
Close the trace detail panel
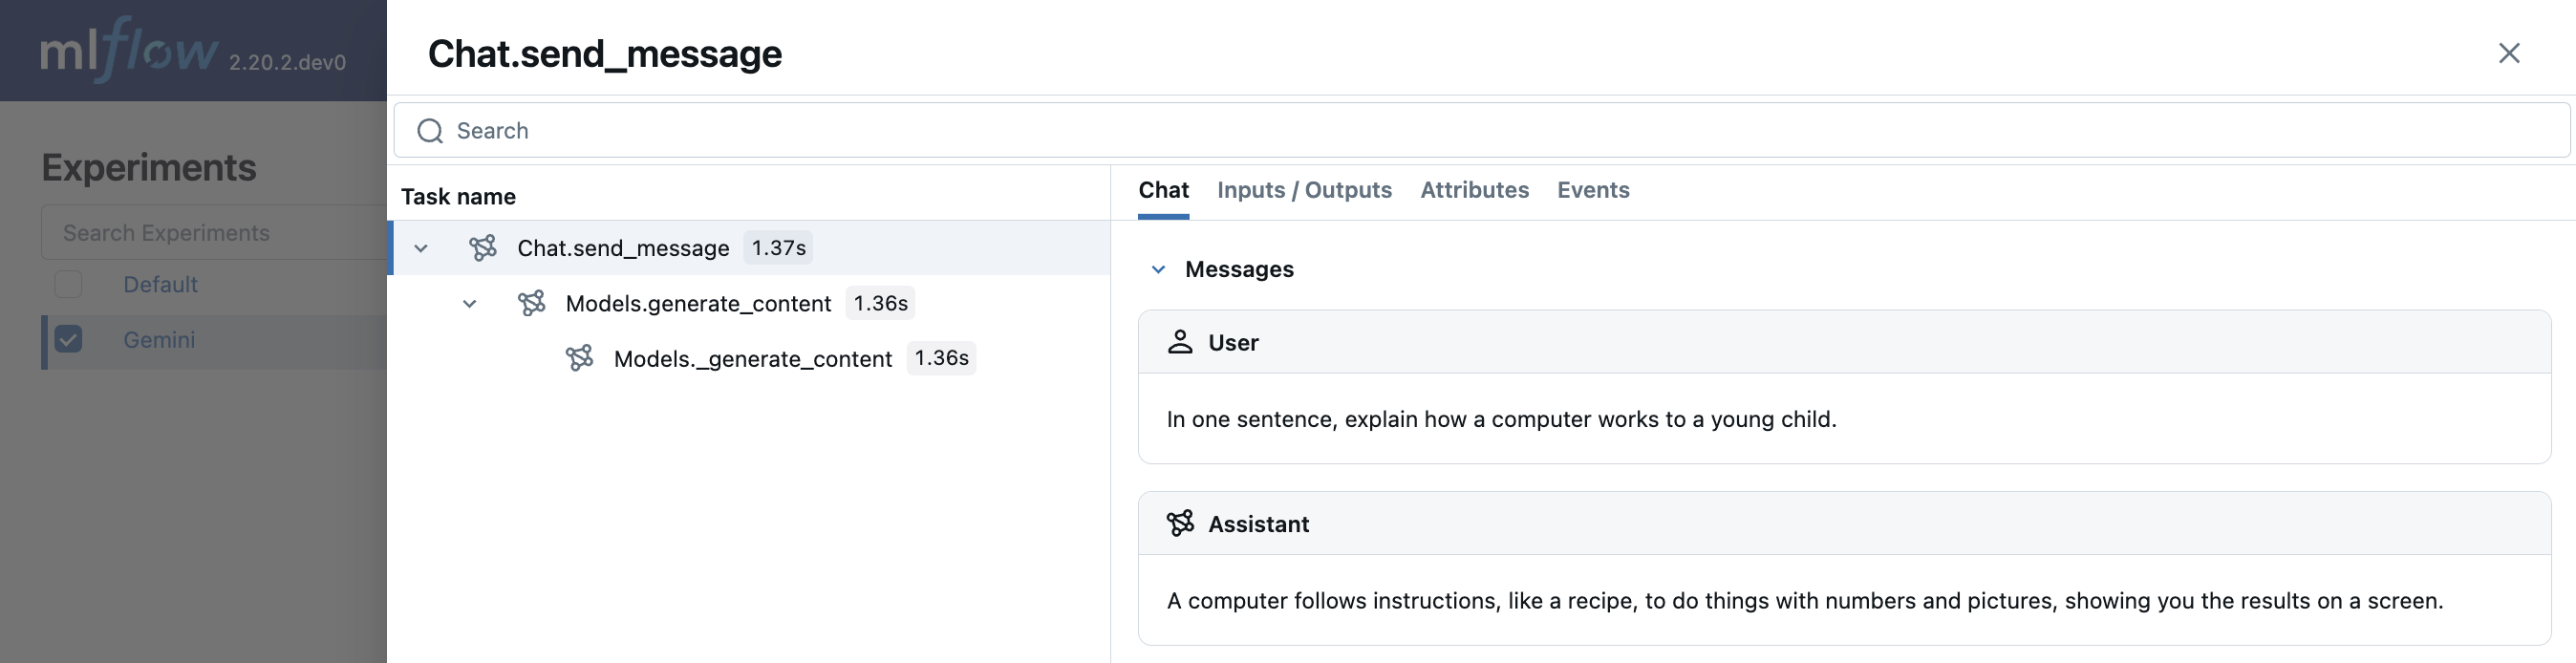[2508, 53]
